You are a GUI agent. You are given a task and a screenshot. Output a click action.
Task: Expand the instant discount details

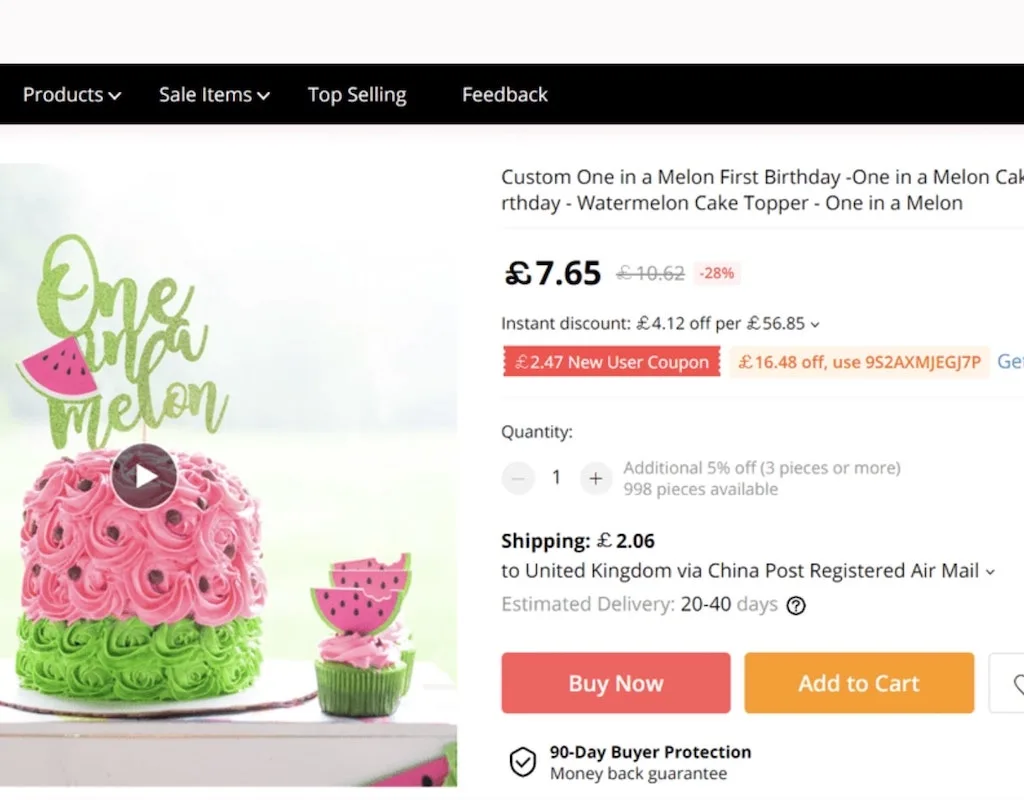(x=815, y=324)
